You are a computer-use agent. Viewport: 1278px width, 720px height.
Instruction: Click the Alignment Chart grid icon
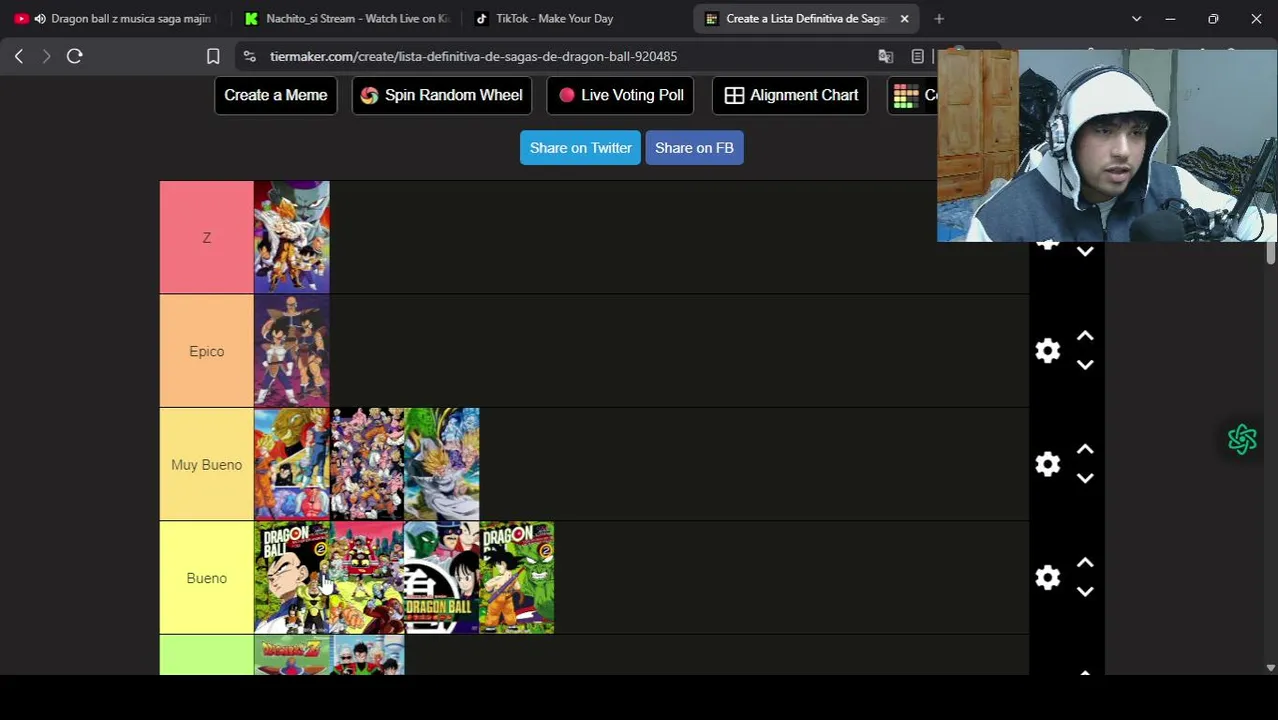pos(734,95)
